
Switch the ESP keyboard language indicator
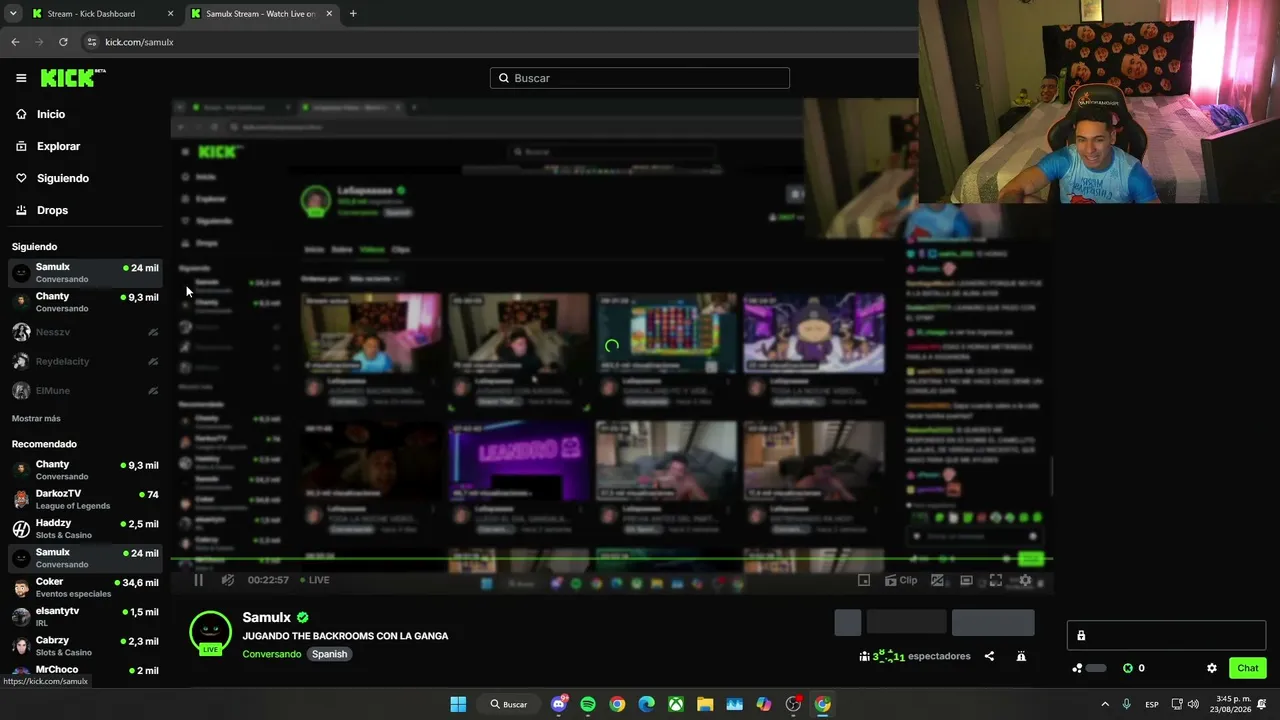[x=1152, y=704]
